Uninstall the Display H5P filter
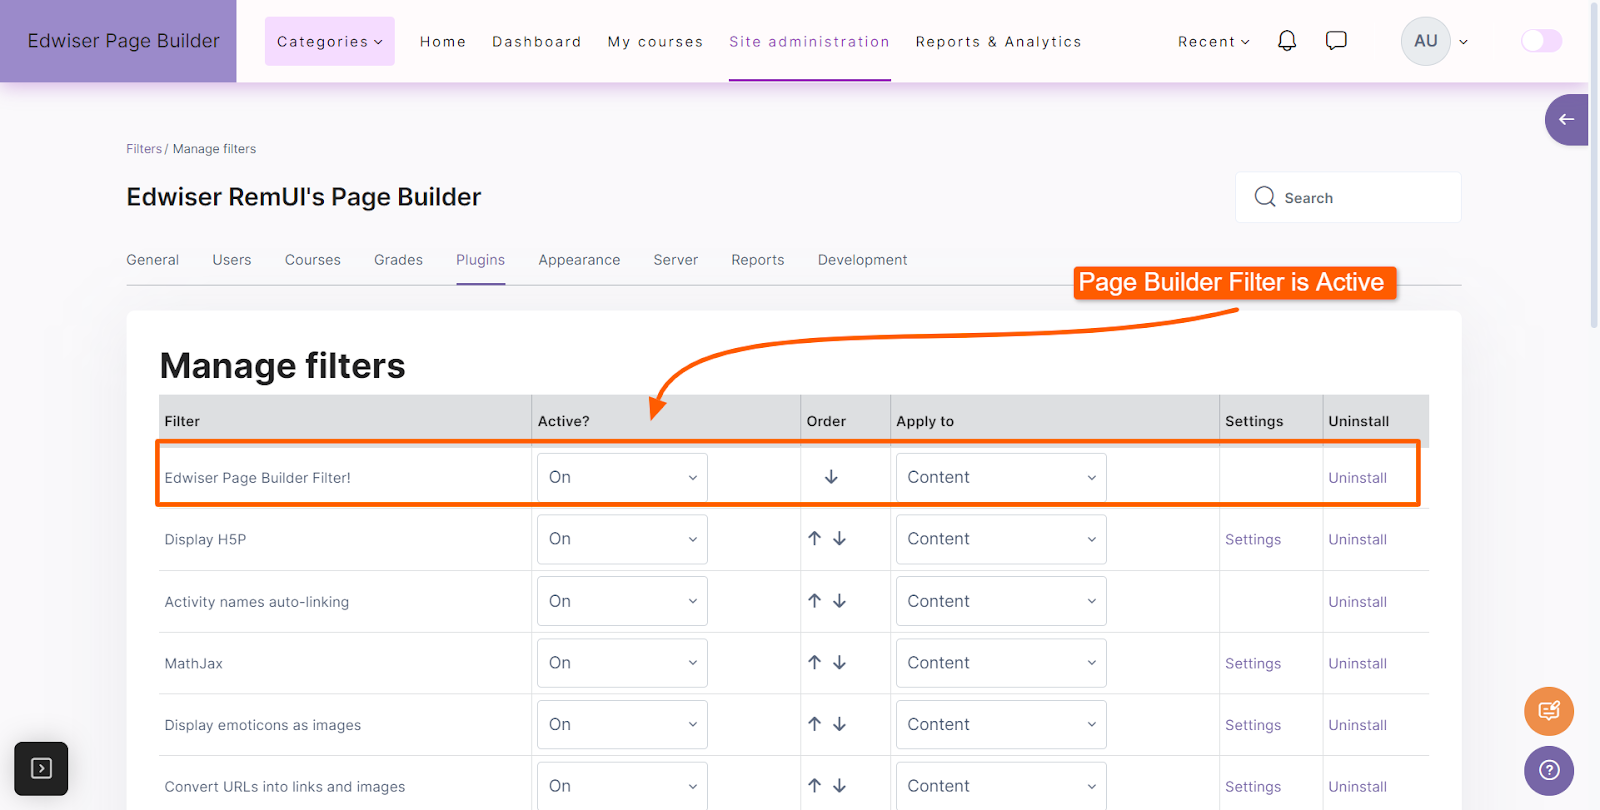The height and width of the screenshot is (810, 1600). click(x=1357, y=540)
